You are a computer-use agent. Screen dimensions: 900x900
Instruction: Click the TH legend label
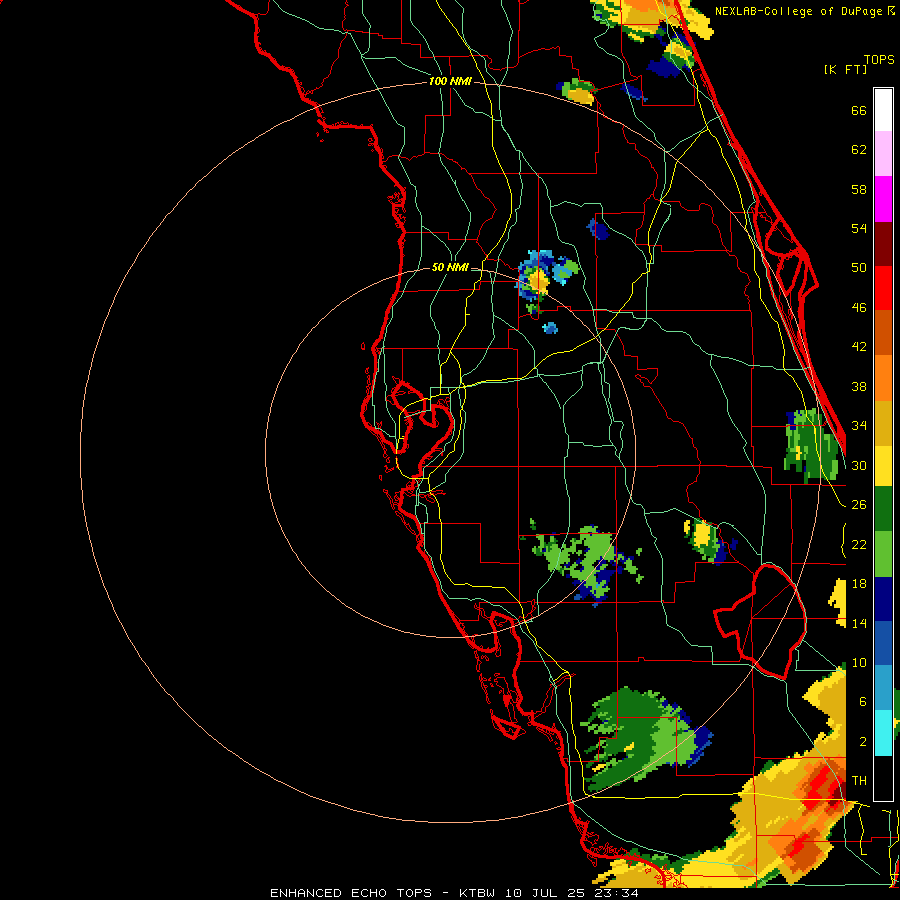click(x=859, y=781)
